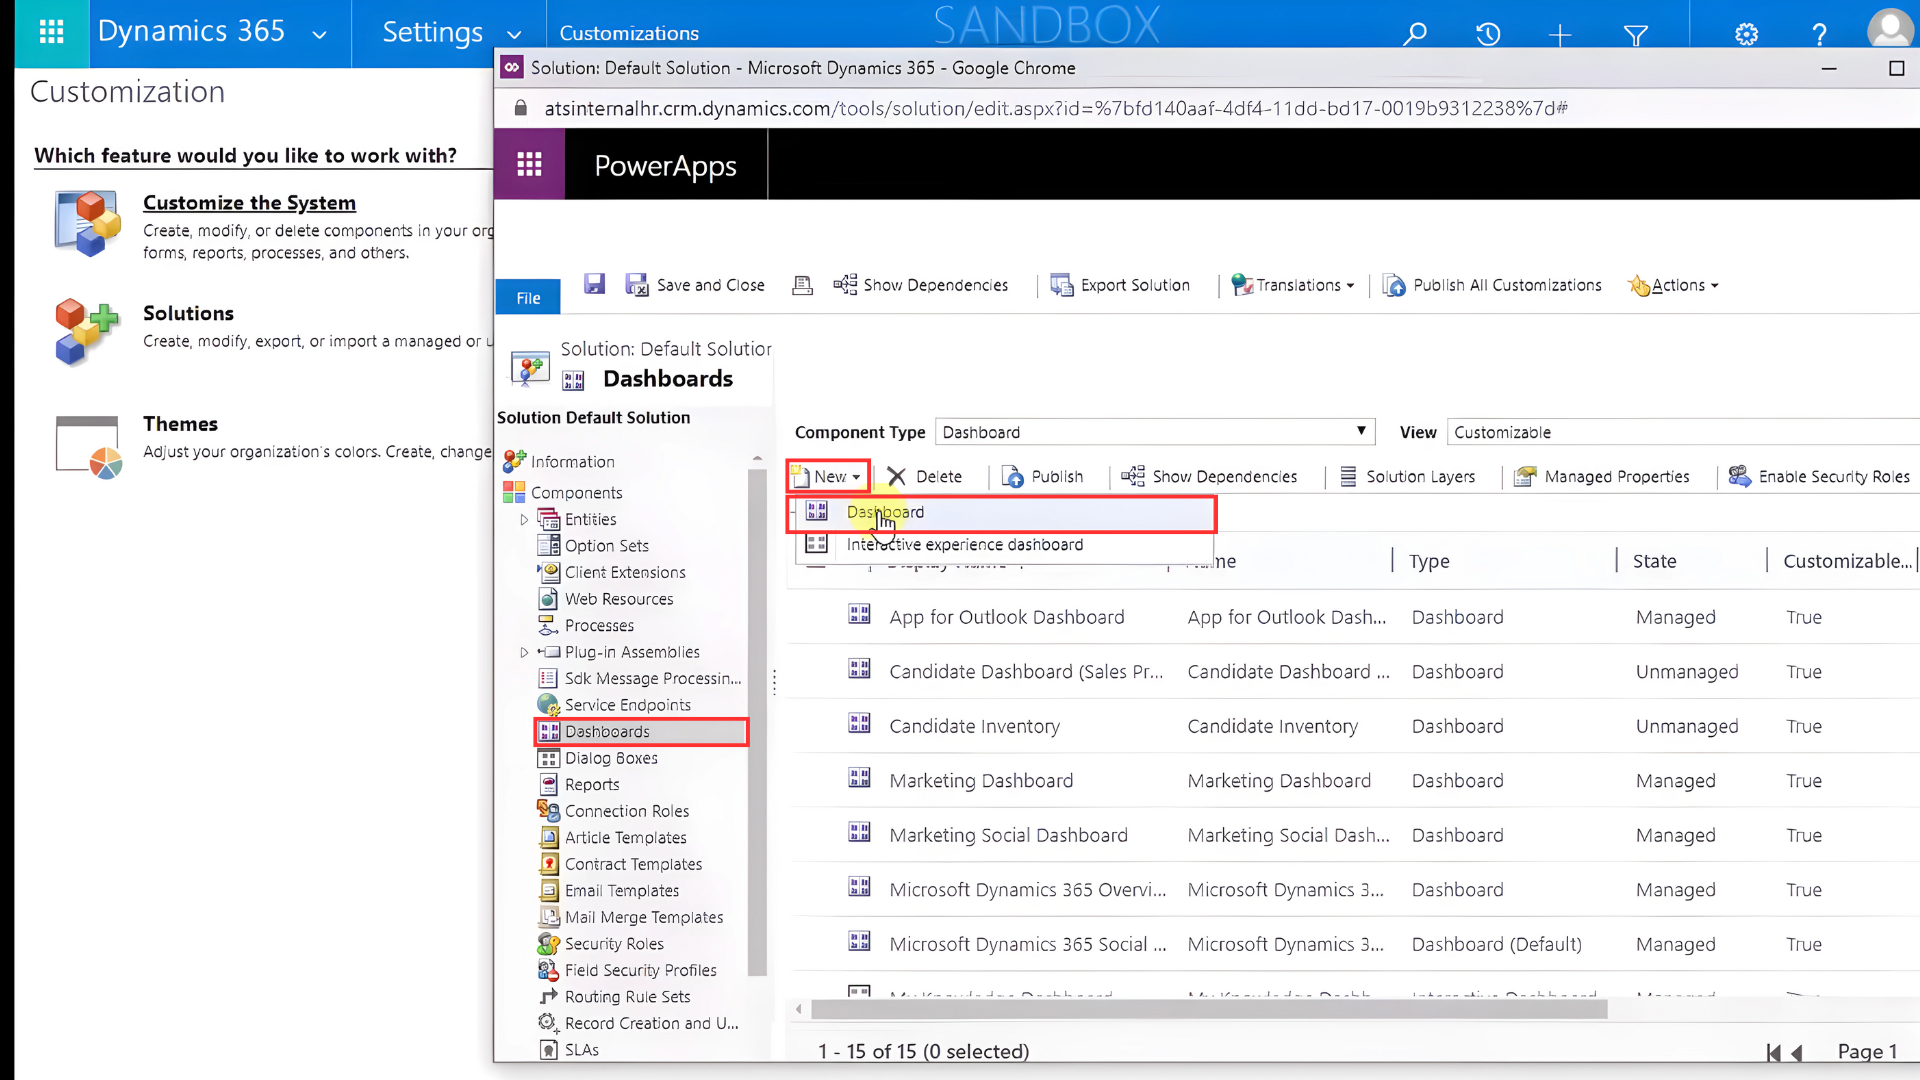
Task: Select Client Extensions tree item
Action: tap(611, 572)
